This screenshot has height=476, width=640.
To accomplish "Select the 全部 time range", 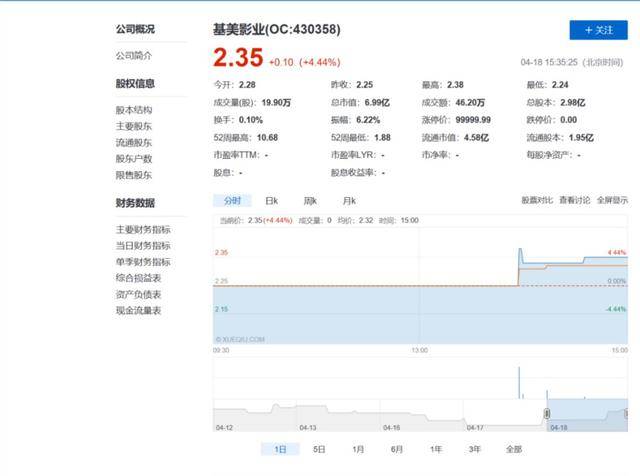I will (514, 449).
